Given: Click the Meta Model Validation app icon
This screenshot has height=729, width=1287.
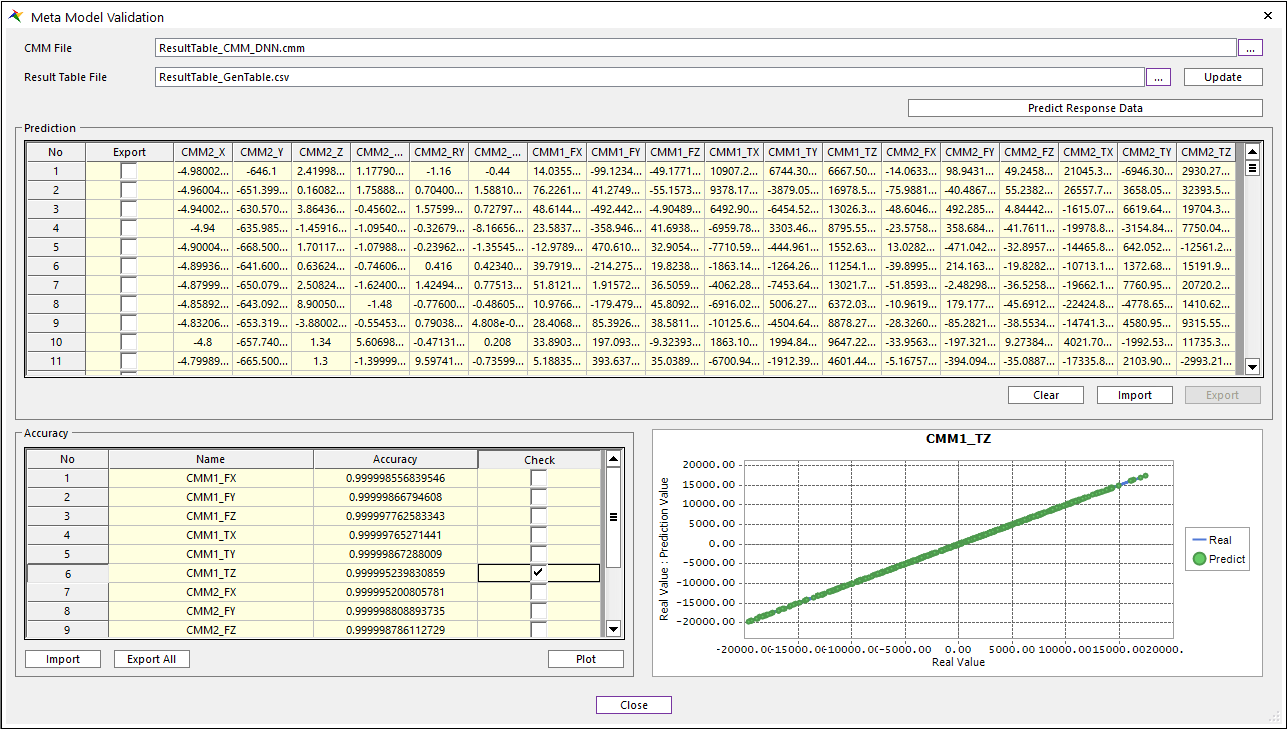Looking at the screenshot, I should click(15, 17).
